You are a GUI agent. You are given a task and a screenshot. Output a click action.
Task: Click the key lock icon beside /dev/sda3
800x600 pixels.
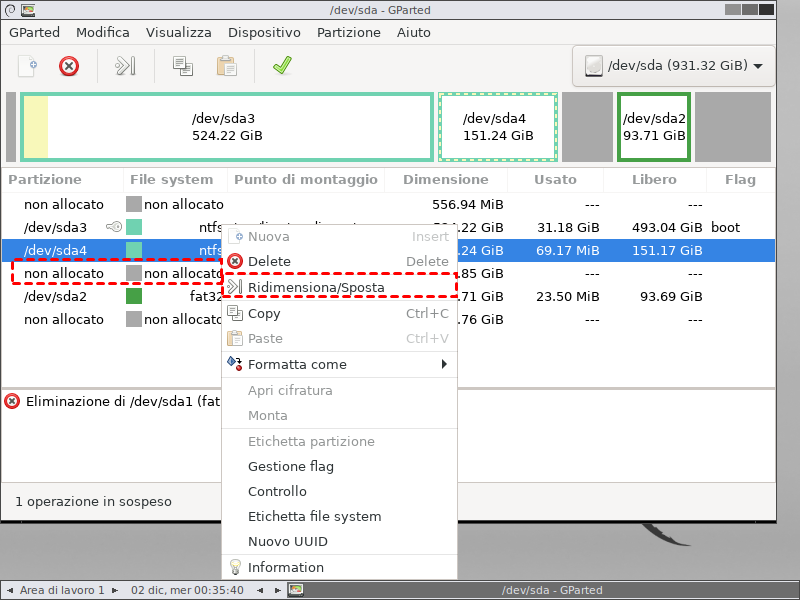click(x=114, y=227)
